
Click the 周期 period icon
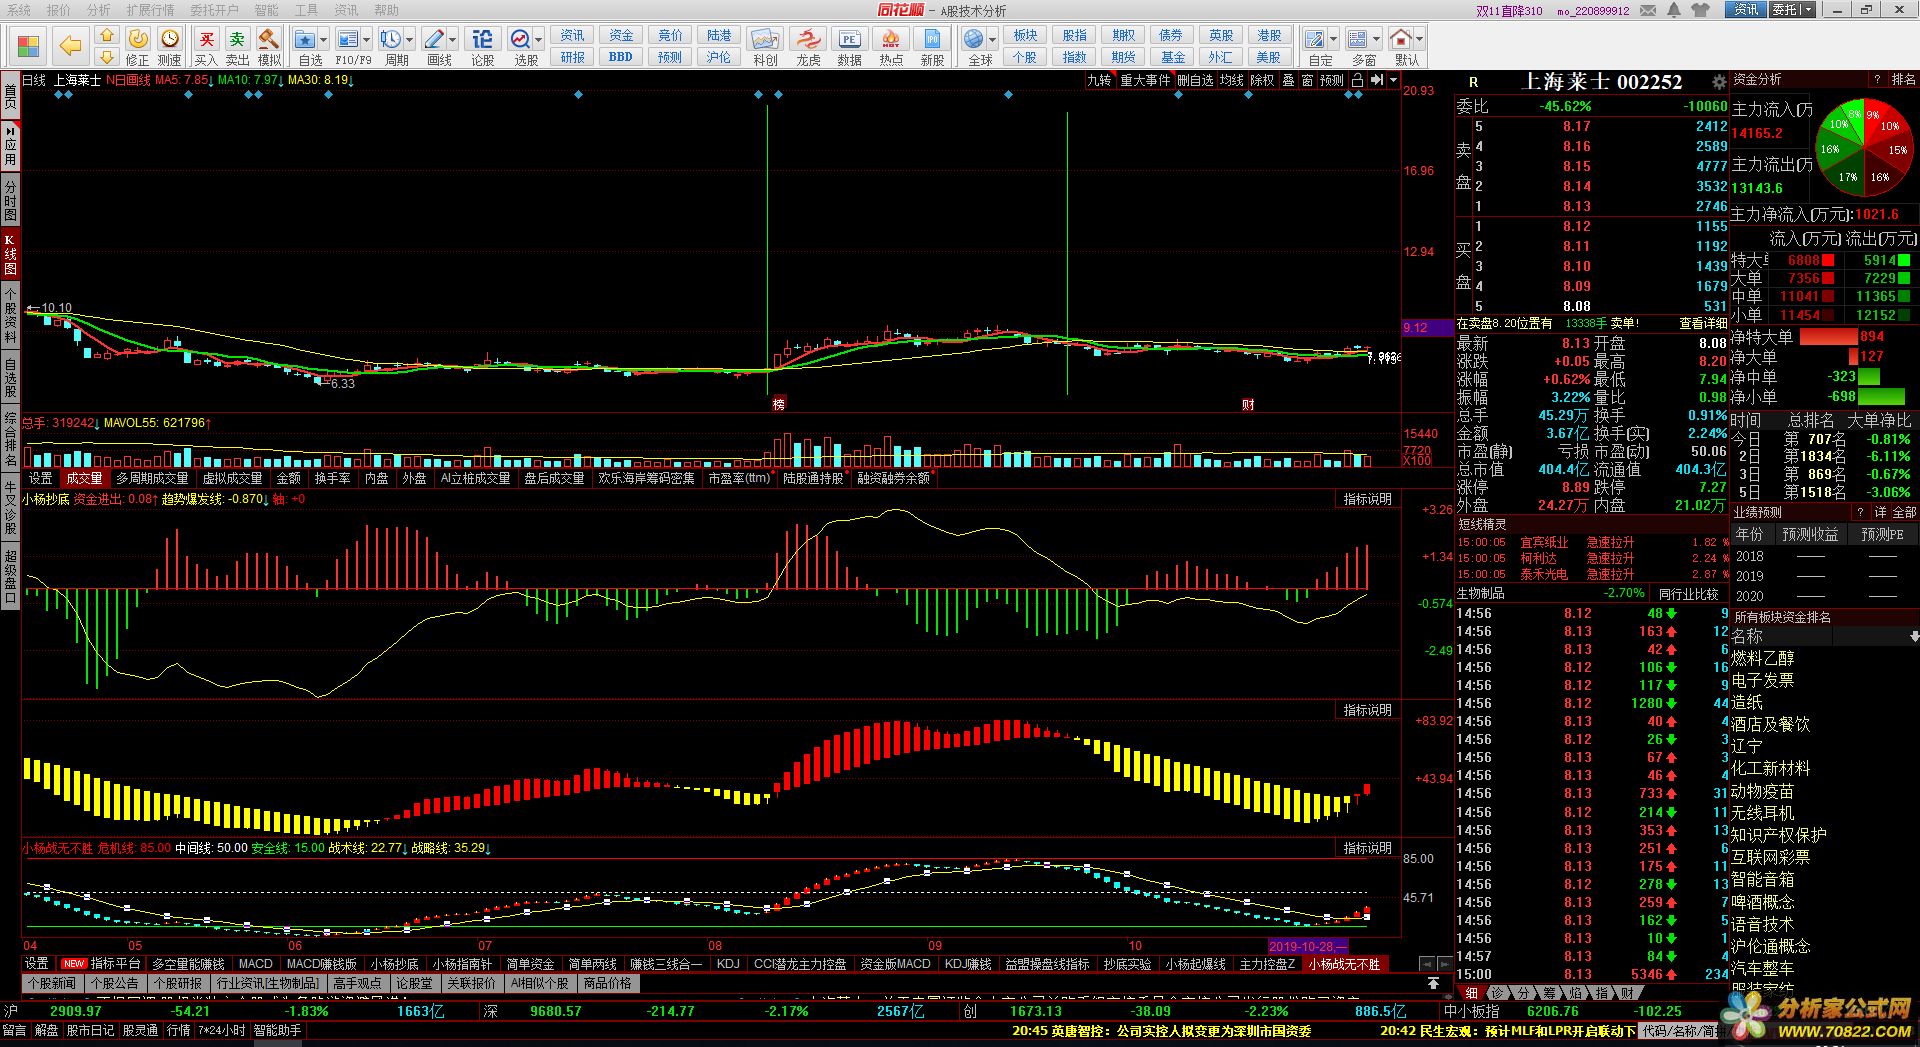(390, 39)
